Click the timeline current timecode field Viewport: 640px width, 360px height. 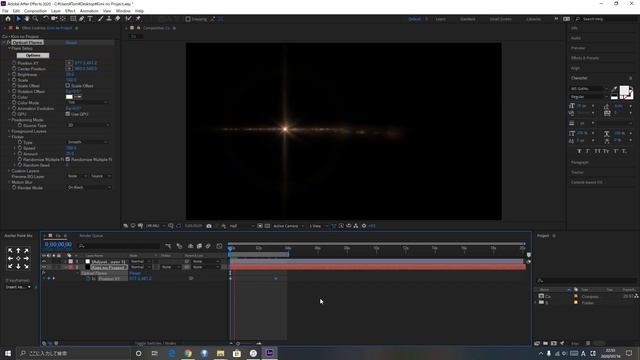[58, 244]
